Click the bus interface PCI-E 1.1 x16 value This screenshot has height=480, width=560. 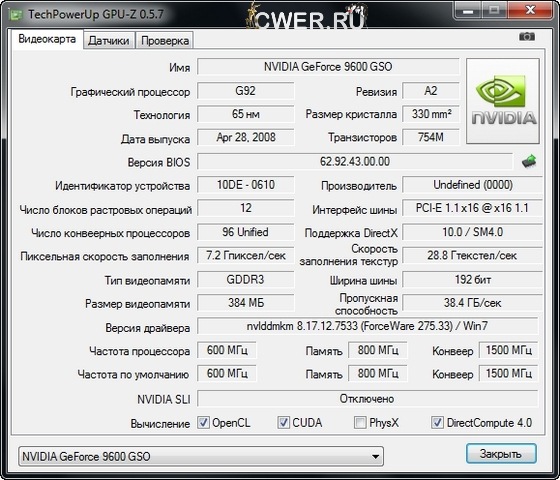point(472,208)
